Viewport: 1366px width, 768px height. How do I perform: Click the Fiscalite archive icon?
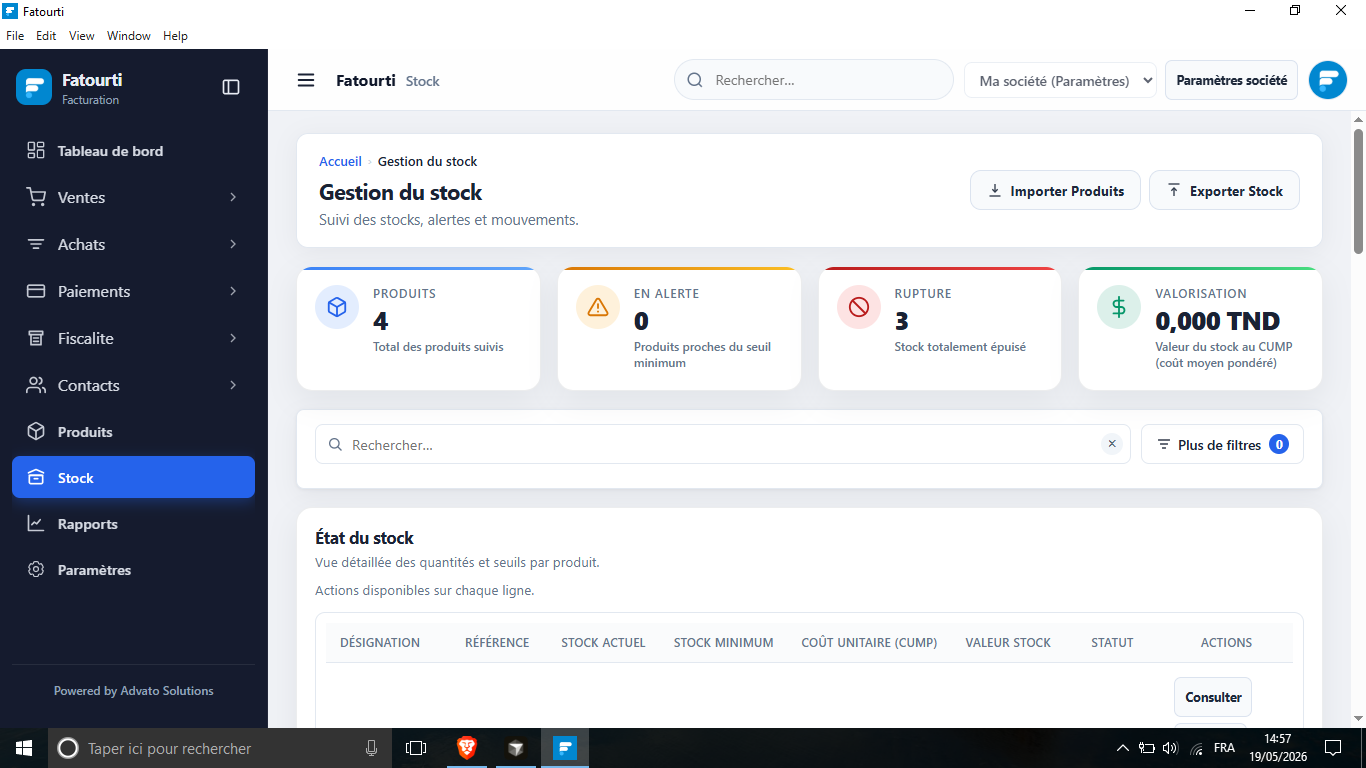pos(36,338)
